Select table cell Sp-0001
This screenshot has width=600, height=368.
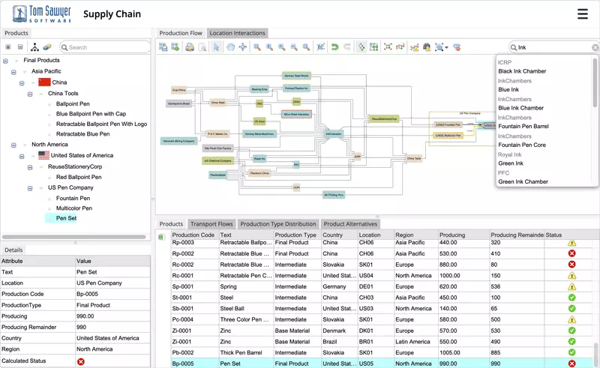coord(195,287)
